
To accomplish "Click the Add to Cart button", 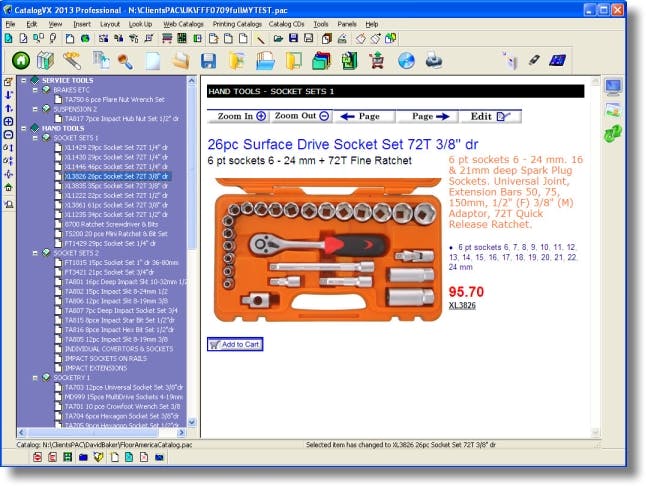I will point(235,344).
